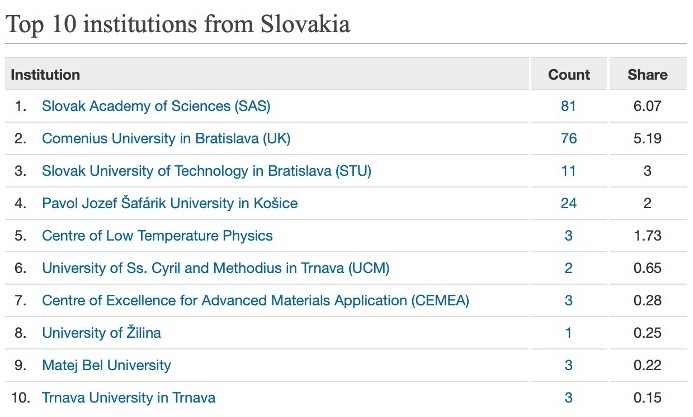The height and width of the screenshot is (417, 693).
Task: Click count 2 for UCM Trnava
Action: click(x=568, y=268)
